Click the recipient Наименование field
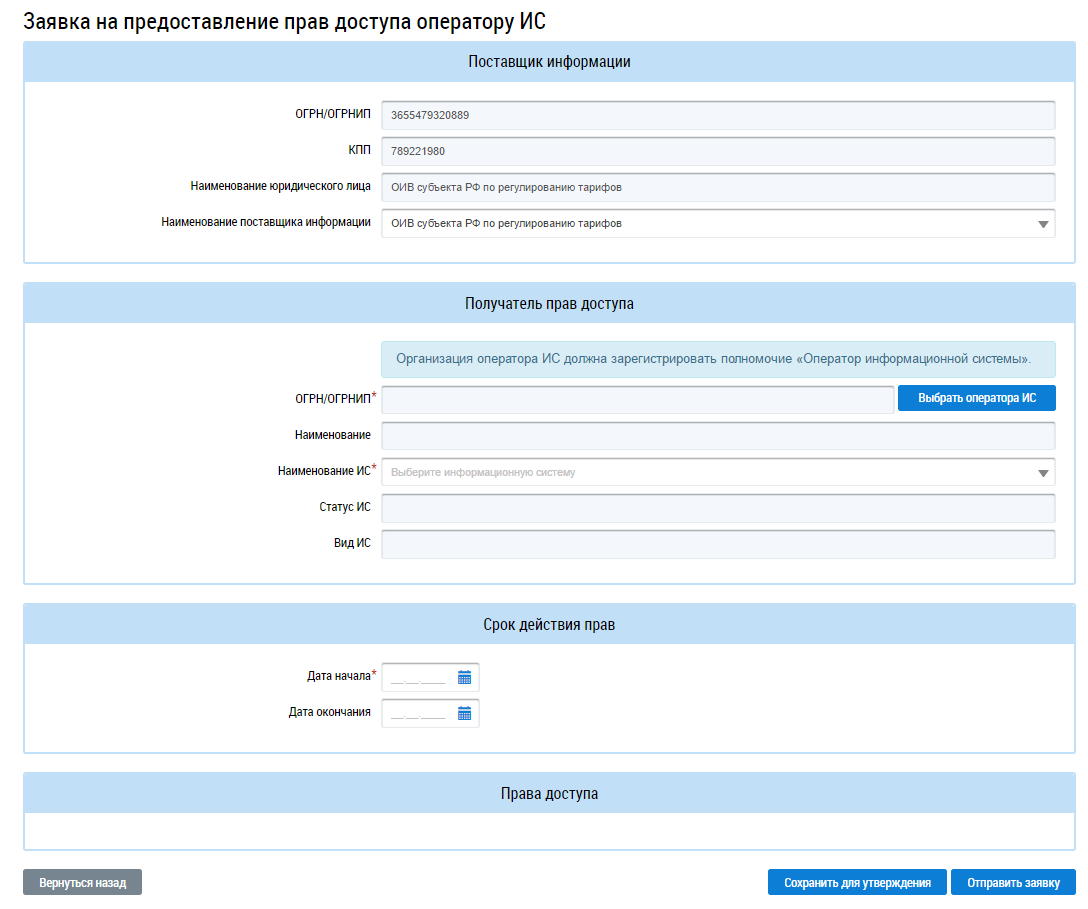 click(717, 436)
